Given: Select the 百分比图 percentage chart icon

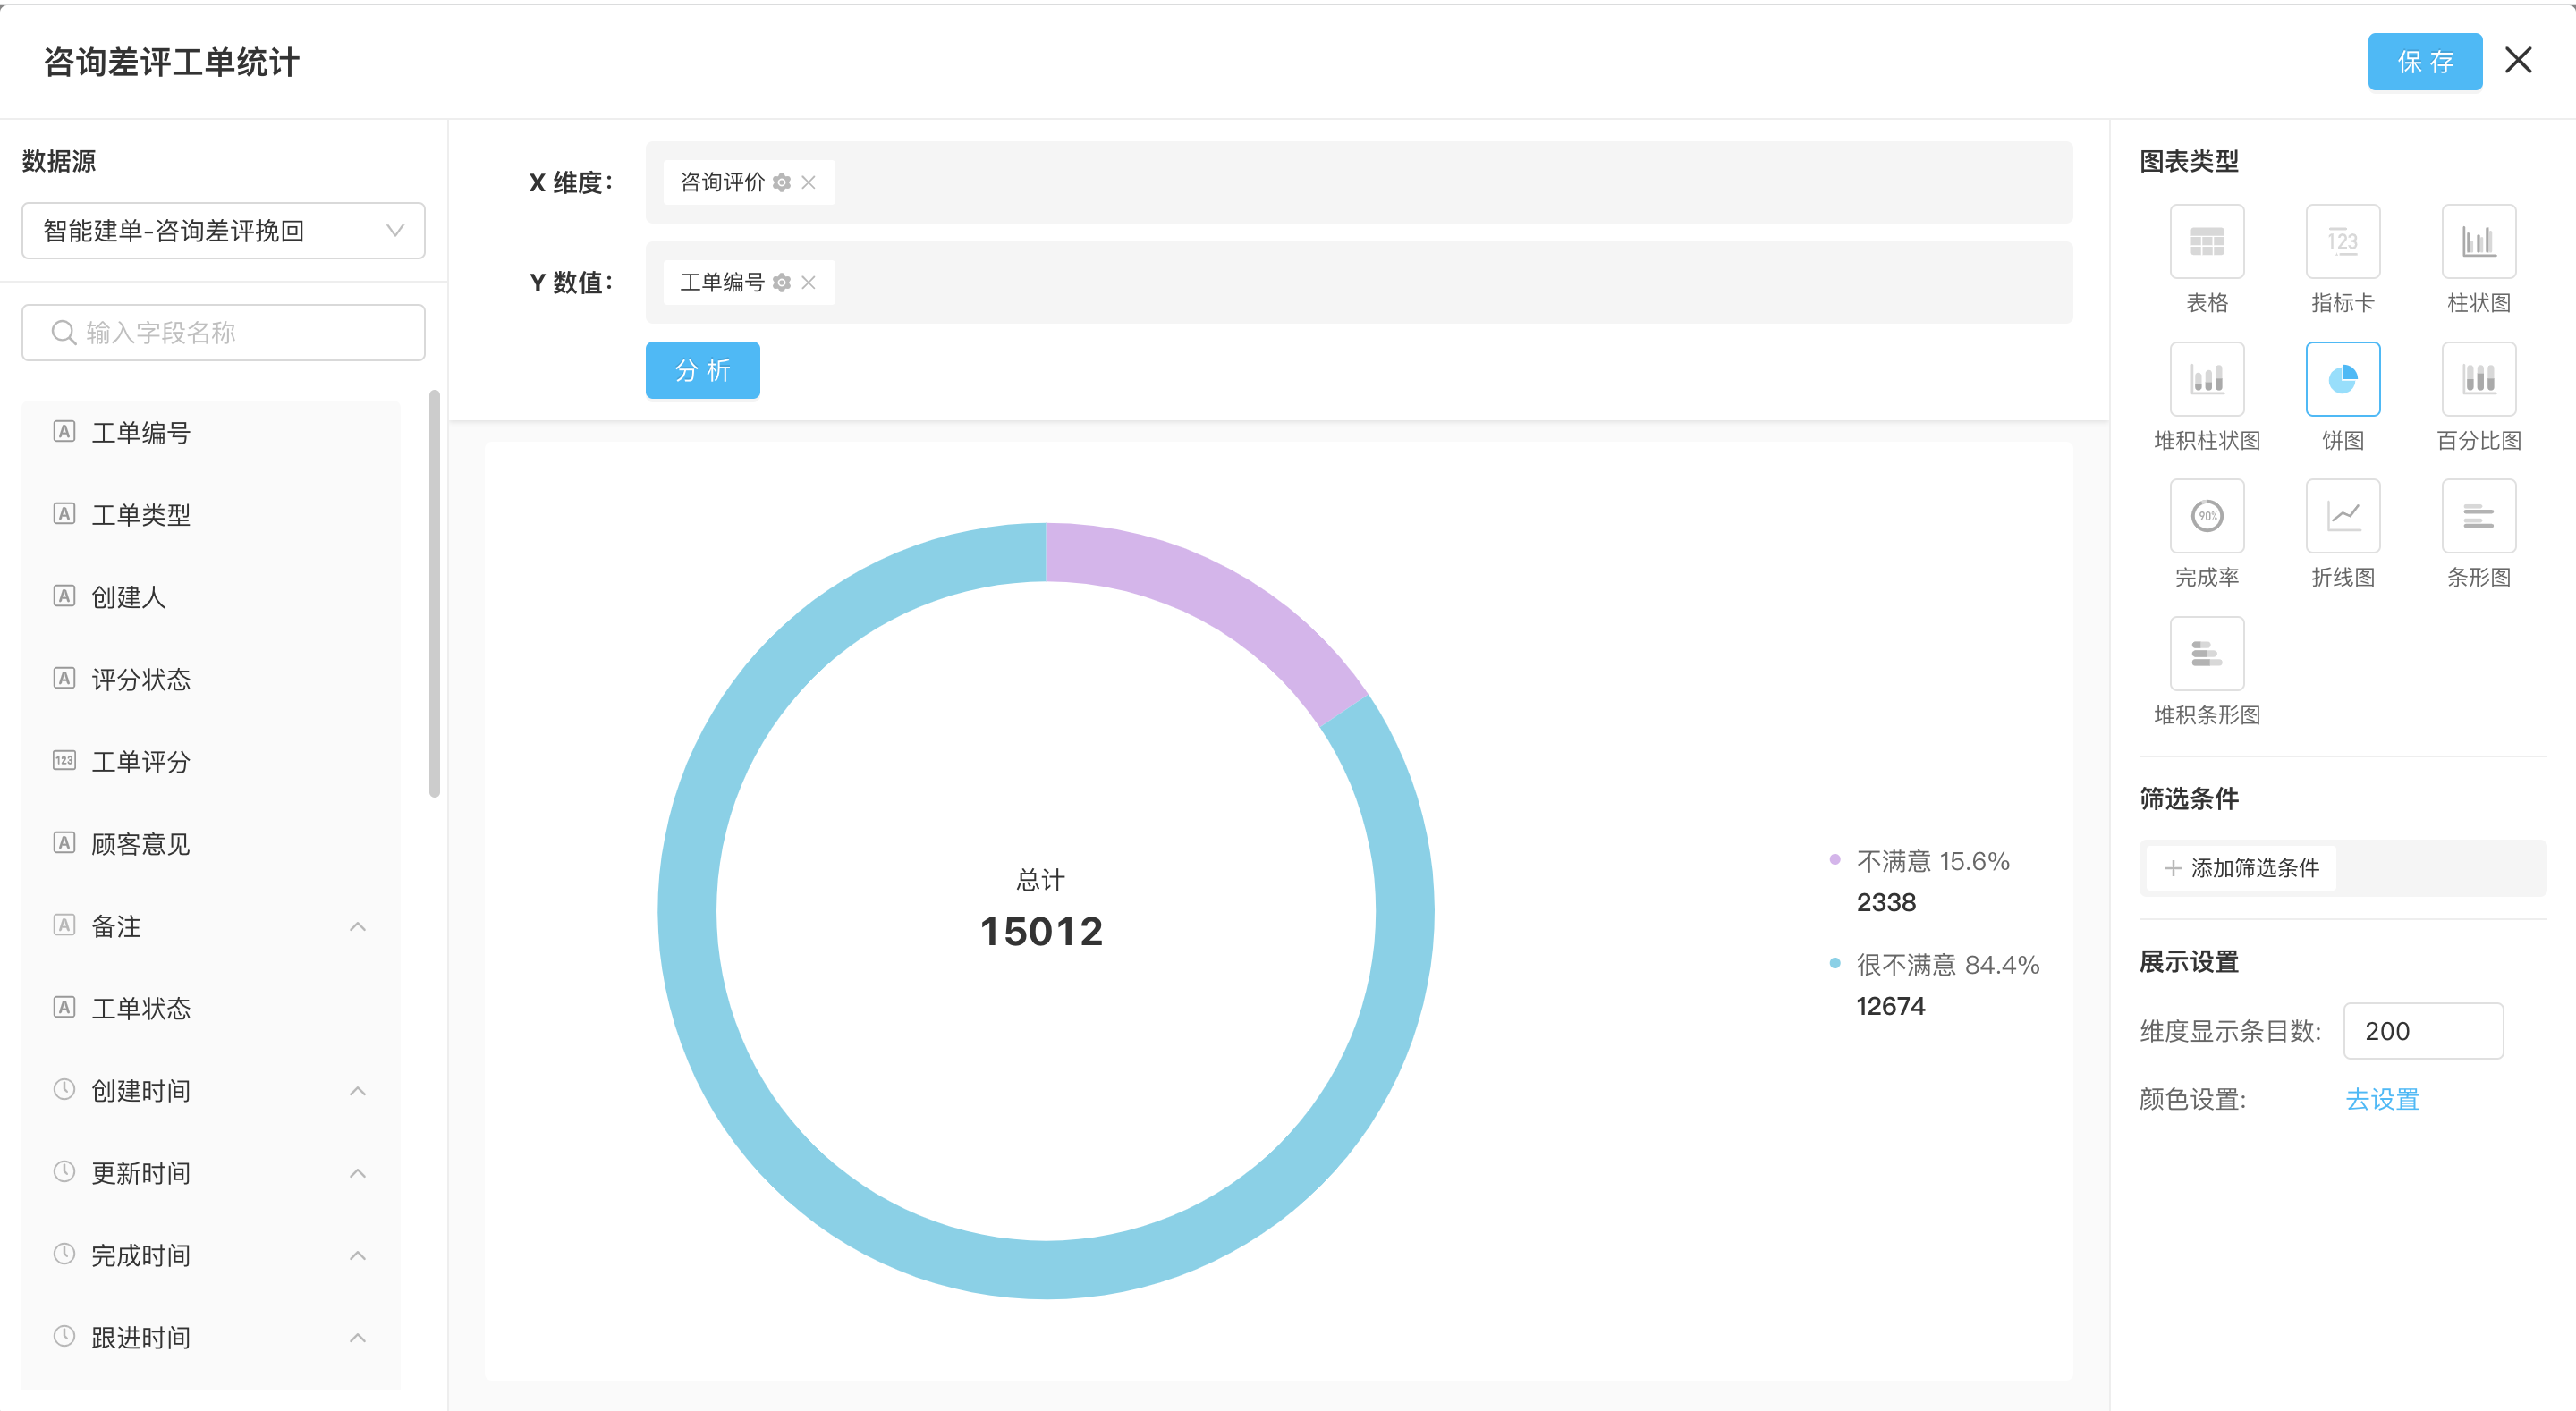Looking at the screenshot, I should pos(2479,379).
